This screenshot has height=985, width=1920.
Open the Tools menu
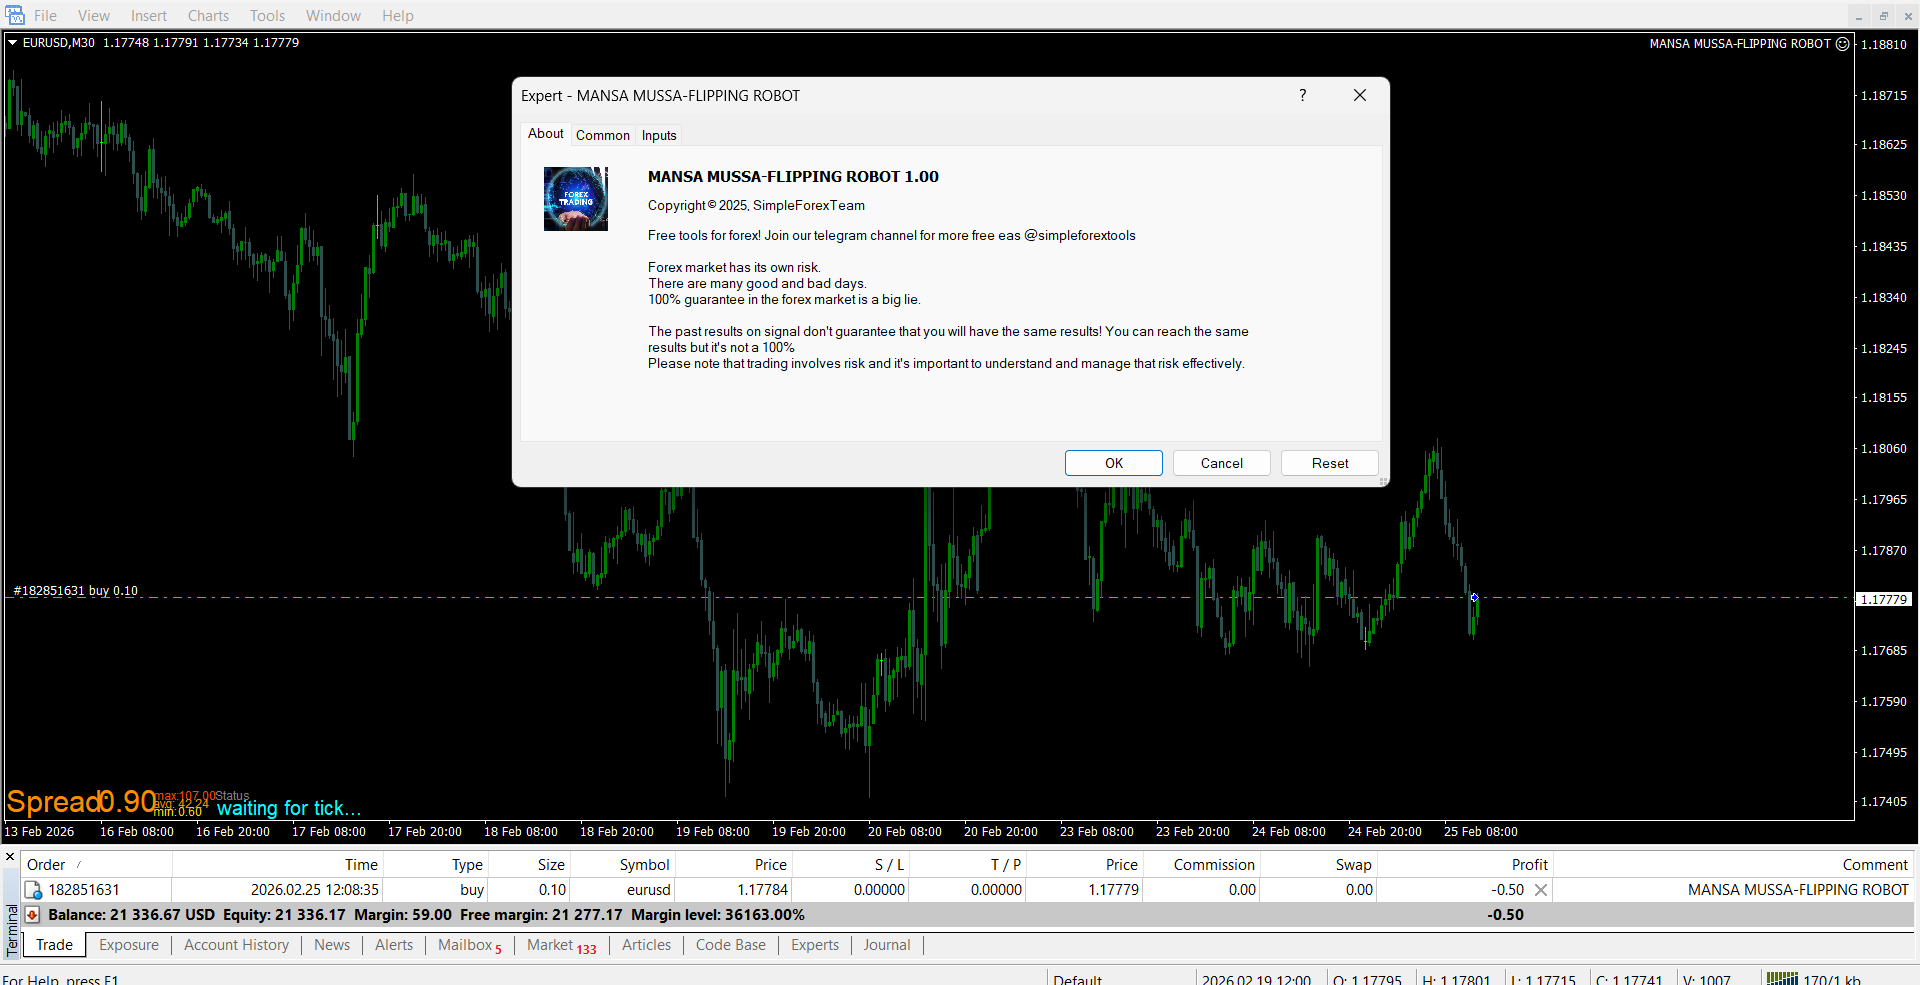point(267,16)
